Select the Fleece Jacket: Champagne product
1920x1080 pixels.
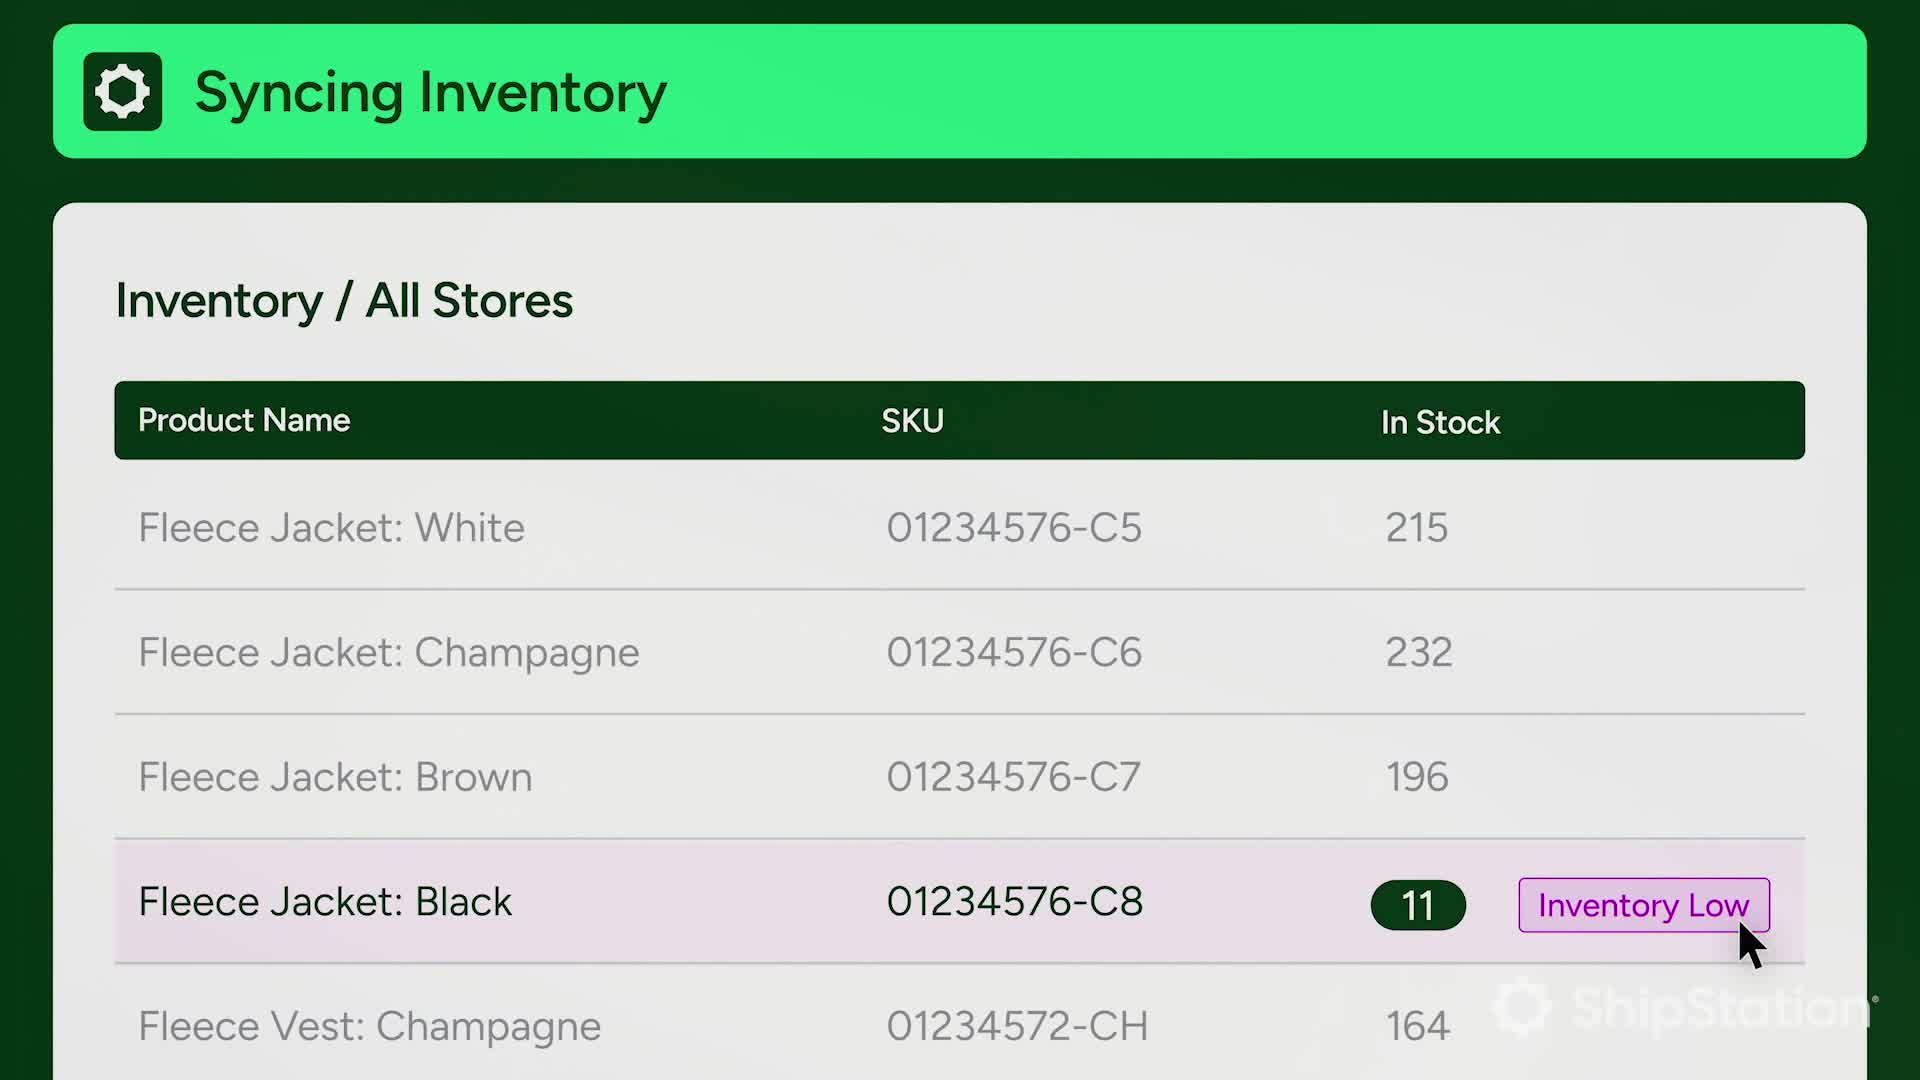point(388,652)
